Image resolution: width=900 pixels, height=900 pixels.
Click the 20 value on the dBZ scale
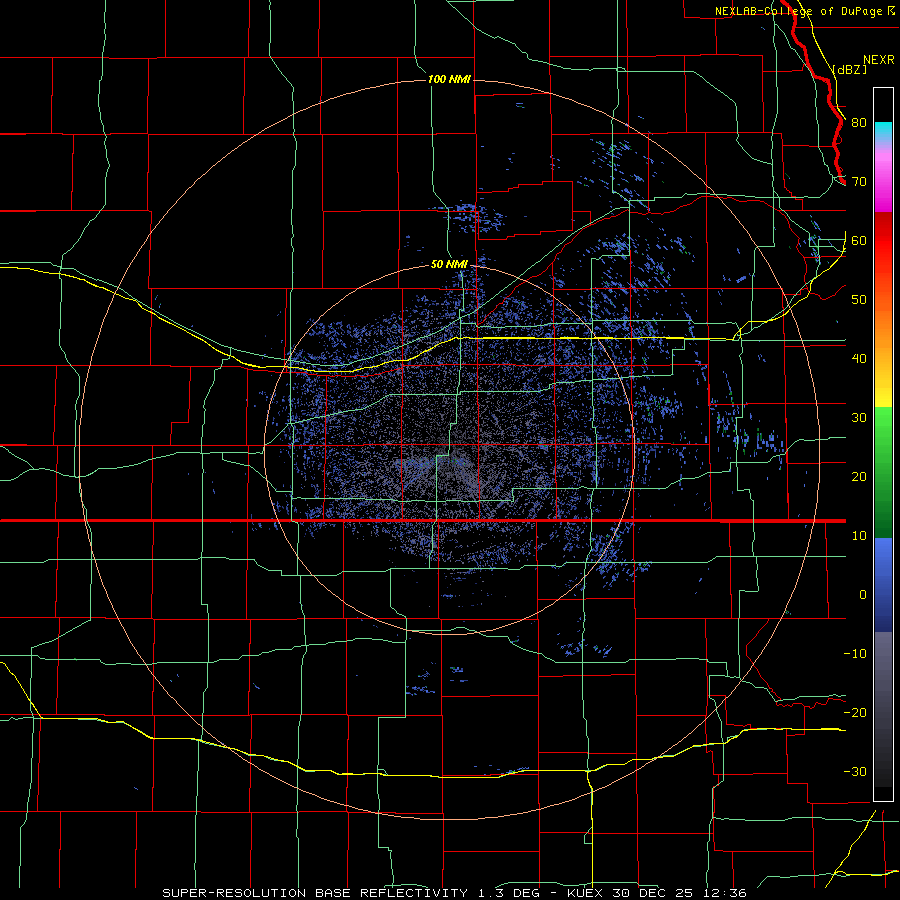click(859, 476)
